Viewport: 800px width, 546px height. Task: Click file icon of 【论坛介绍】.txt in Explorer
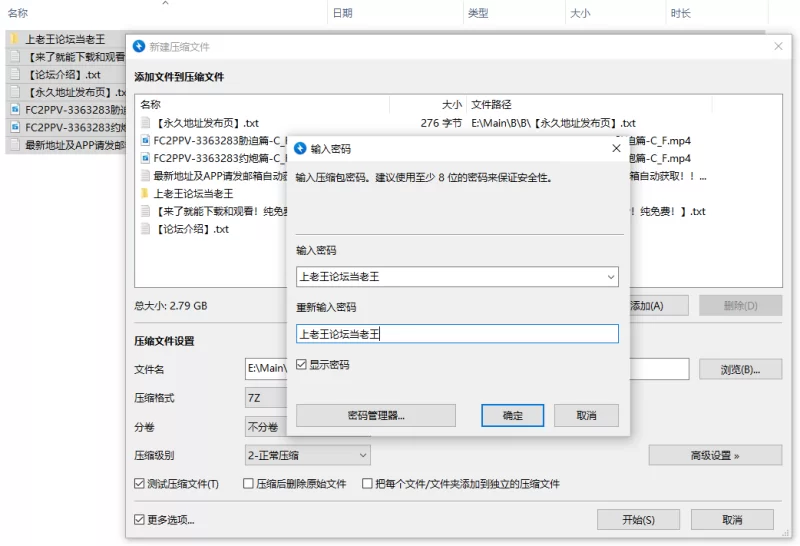(15, 75)
